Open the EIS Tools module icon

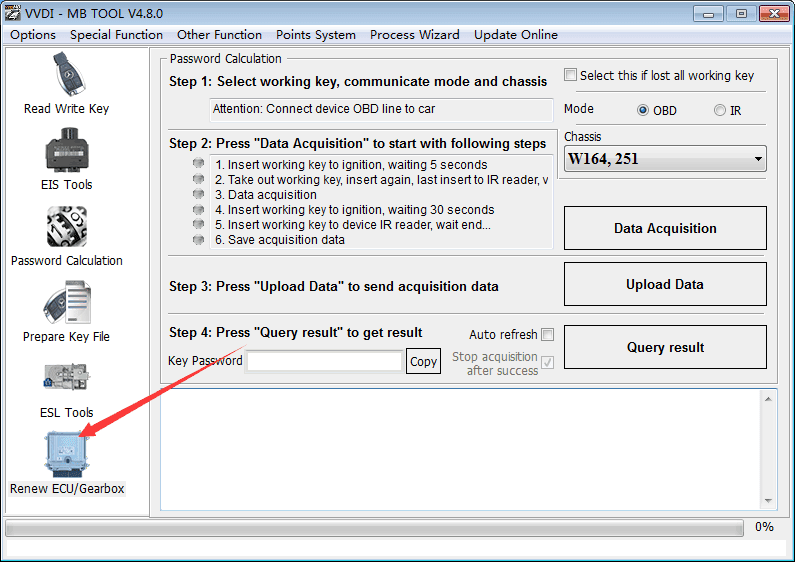coord(67,150)
